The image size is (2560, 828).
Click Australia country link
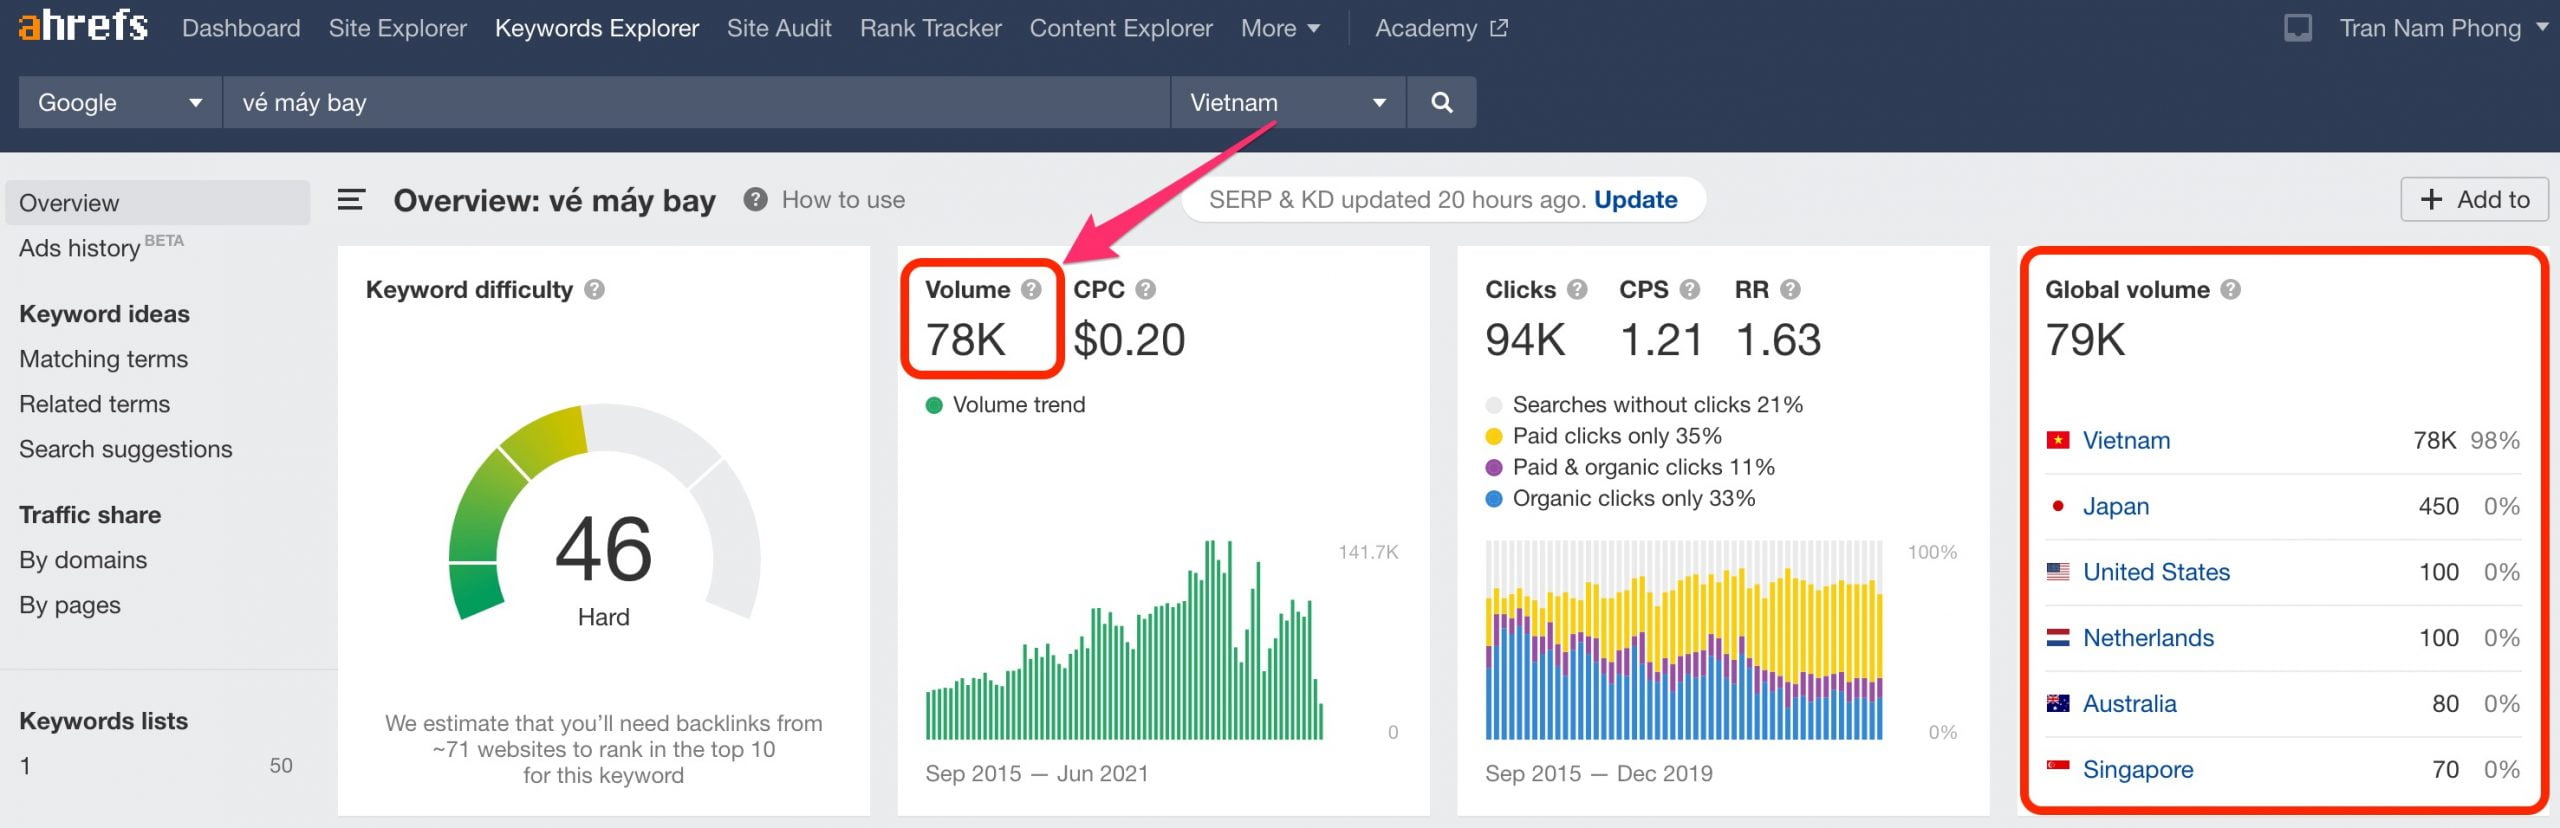click(2130, 704)
